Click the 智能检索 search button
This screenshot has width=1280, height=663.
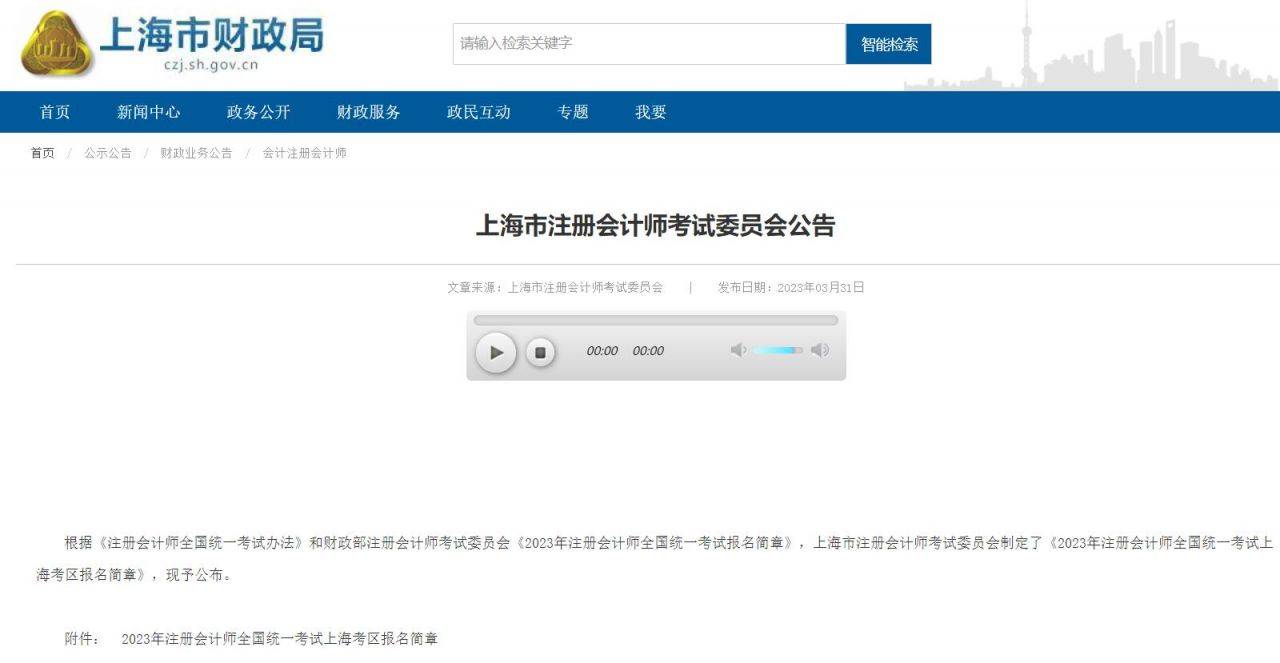click(890, 43)
